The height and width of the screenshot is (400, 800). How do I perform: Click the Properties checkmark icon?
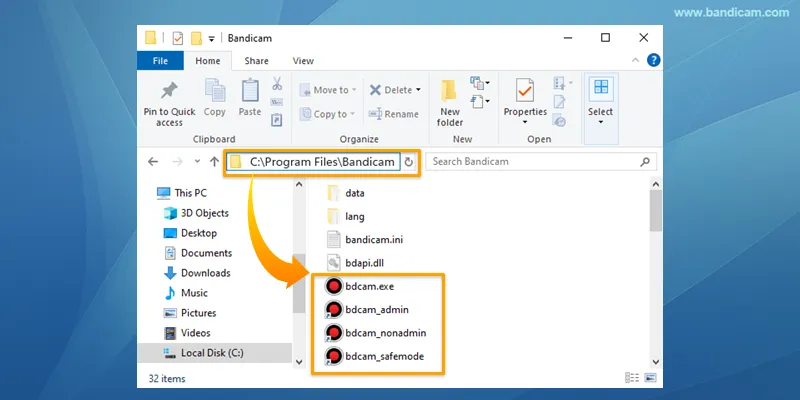(x=524, y=90)
